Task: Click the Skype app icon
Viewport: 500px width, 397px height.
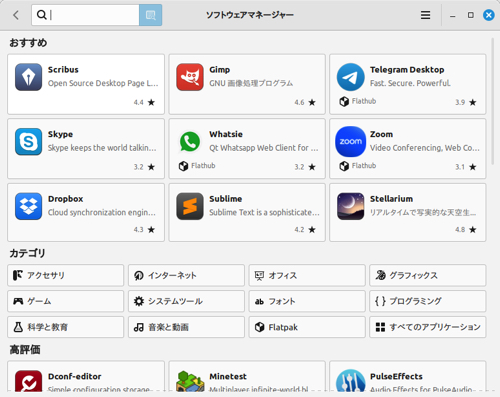Action: point(28,142)
